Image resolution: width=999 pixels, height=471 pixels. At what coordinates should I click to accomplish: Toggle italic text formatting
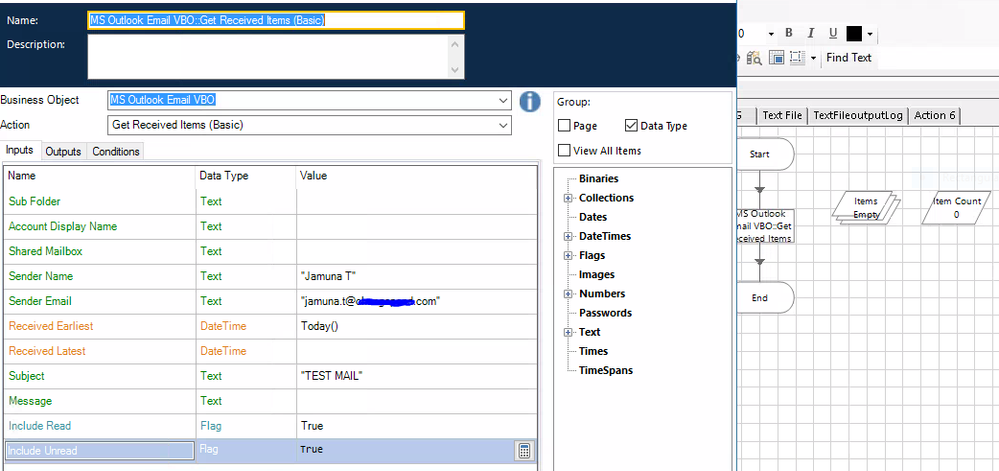(x=811, y=34)
